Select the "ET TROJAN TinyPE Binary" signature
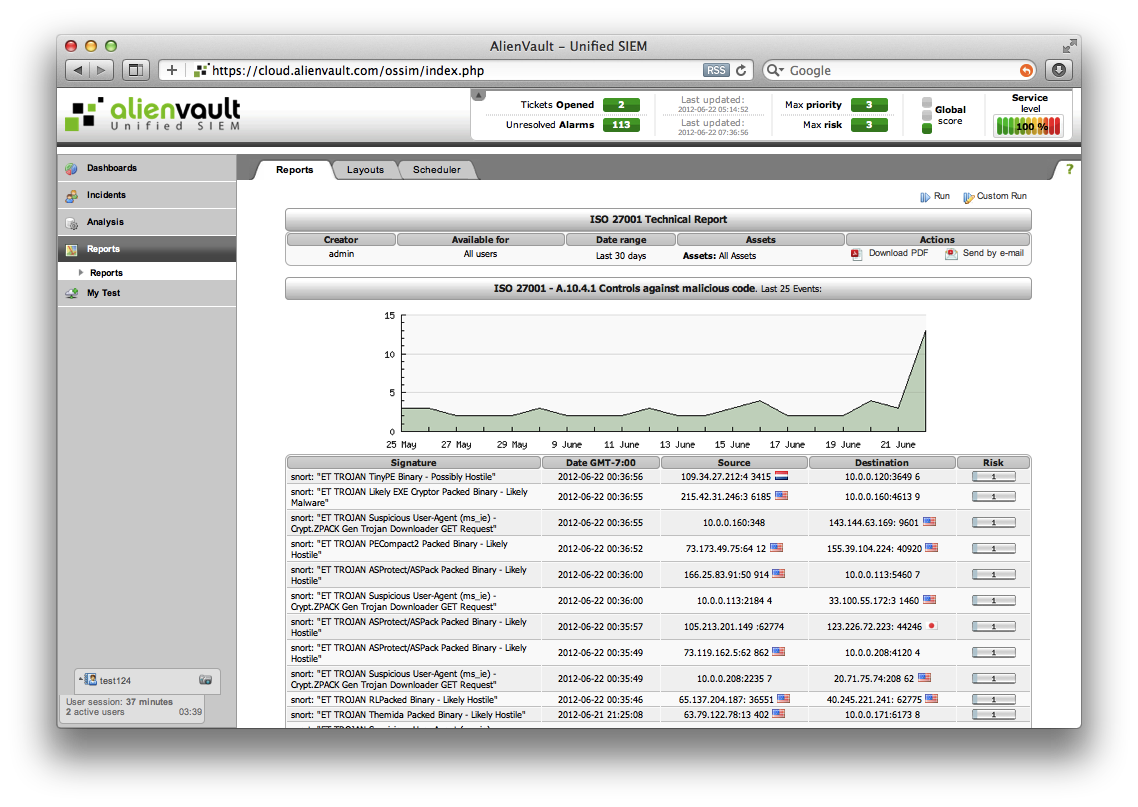Viewport: 1138px width, 807px height. pos(393,477)
